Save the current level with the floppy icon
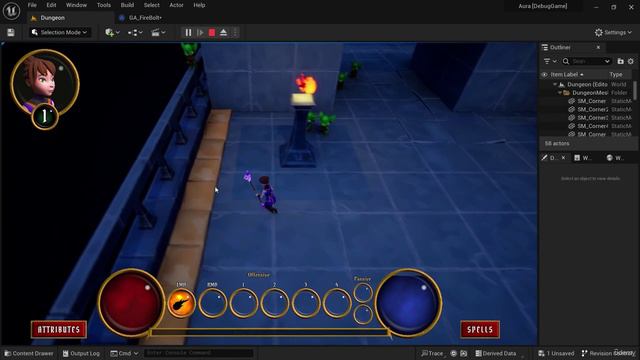Viewport: 640px width, 360px height. click(x=11, y=32)
